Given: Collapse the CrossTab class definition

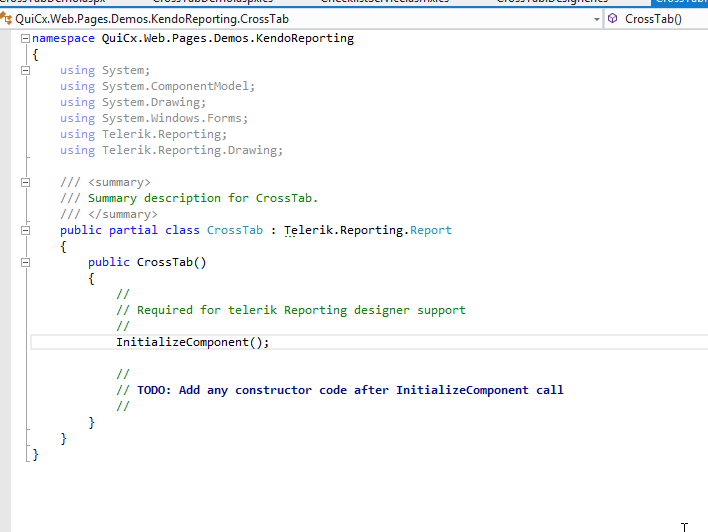Looking at the screenshot, I should tap(26, 230).
